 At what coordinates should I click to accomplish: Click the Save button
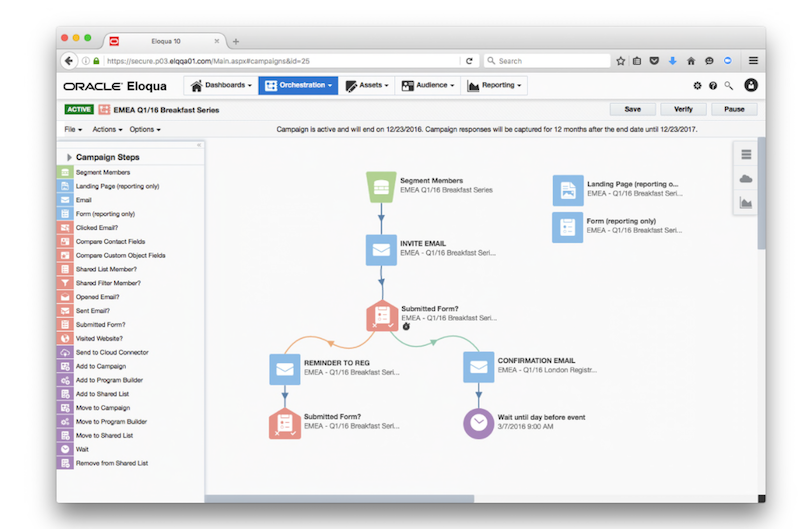point(632,109)
